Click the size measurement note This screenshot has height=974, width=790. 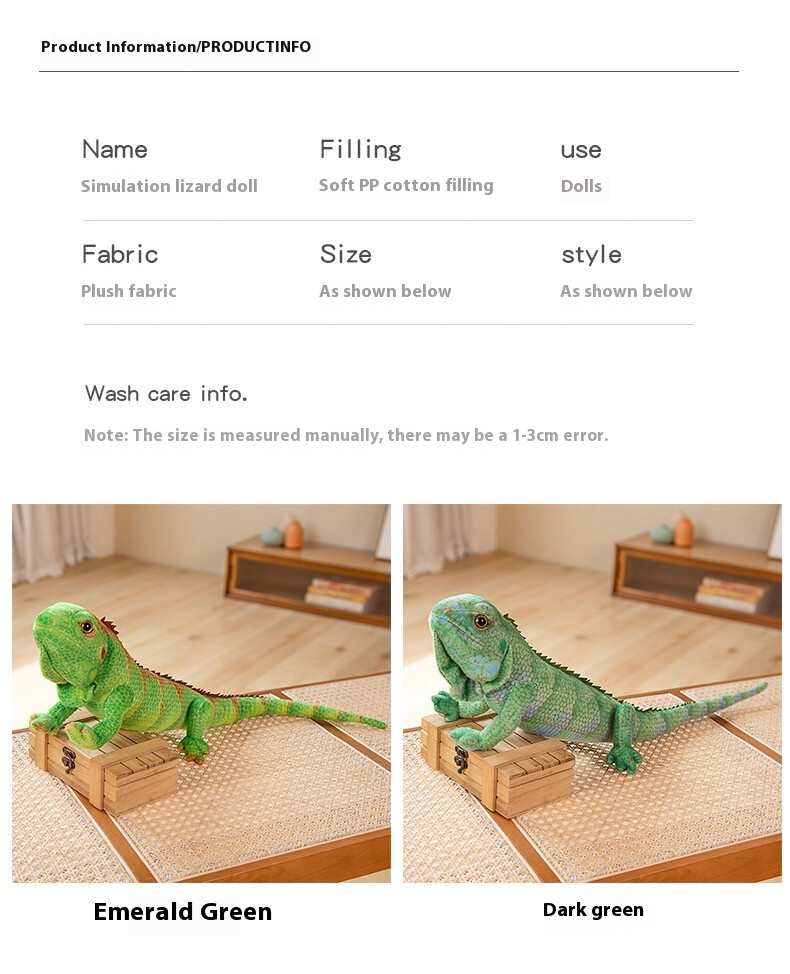click(x=346, y=435)
